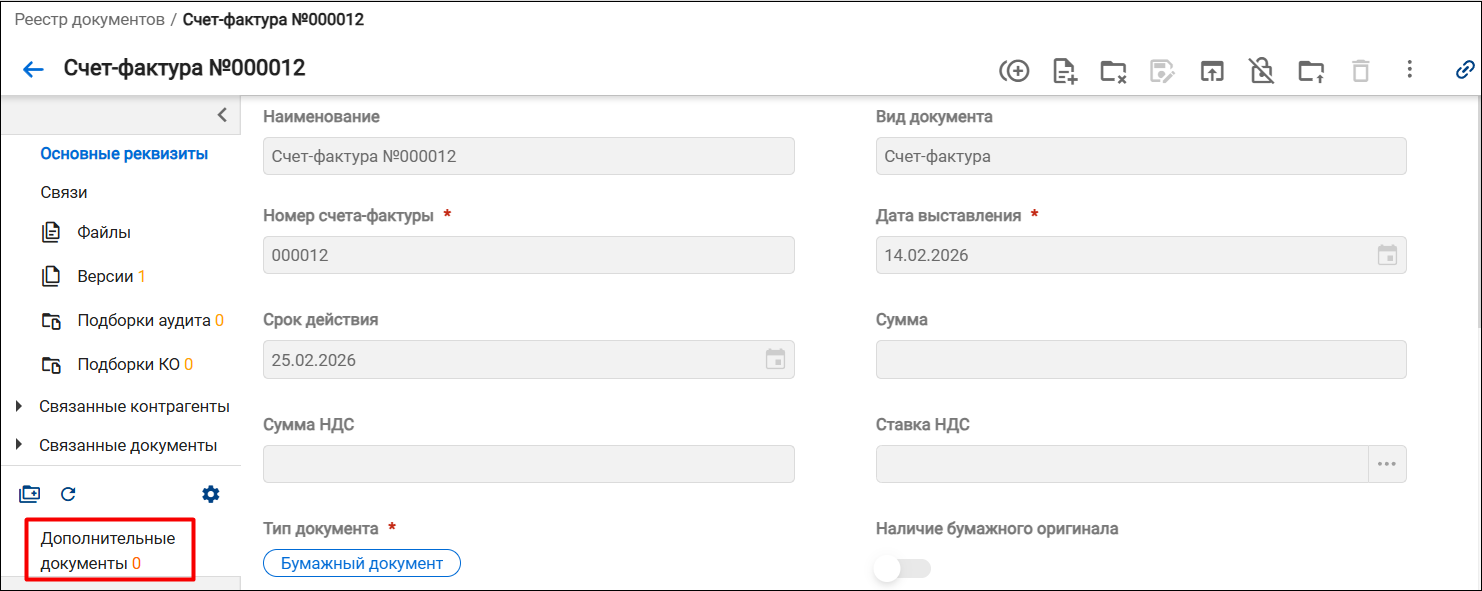Click the upload window toolbar icon
The image size is (1482, 591).
(x=1211, y=70)
